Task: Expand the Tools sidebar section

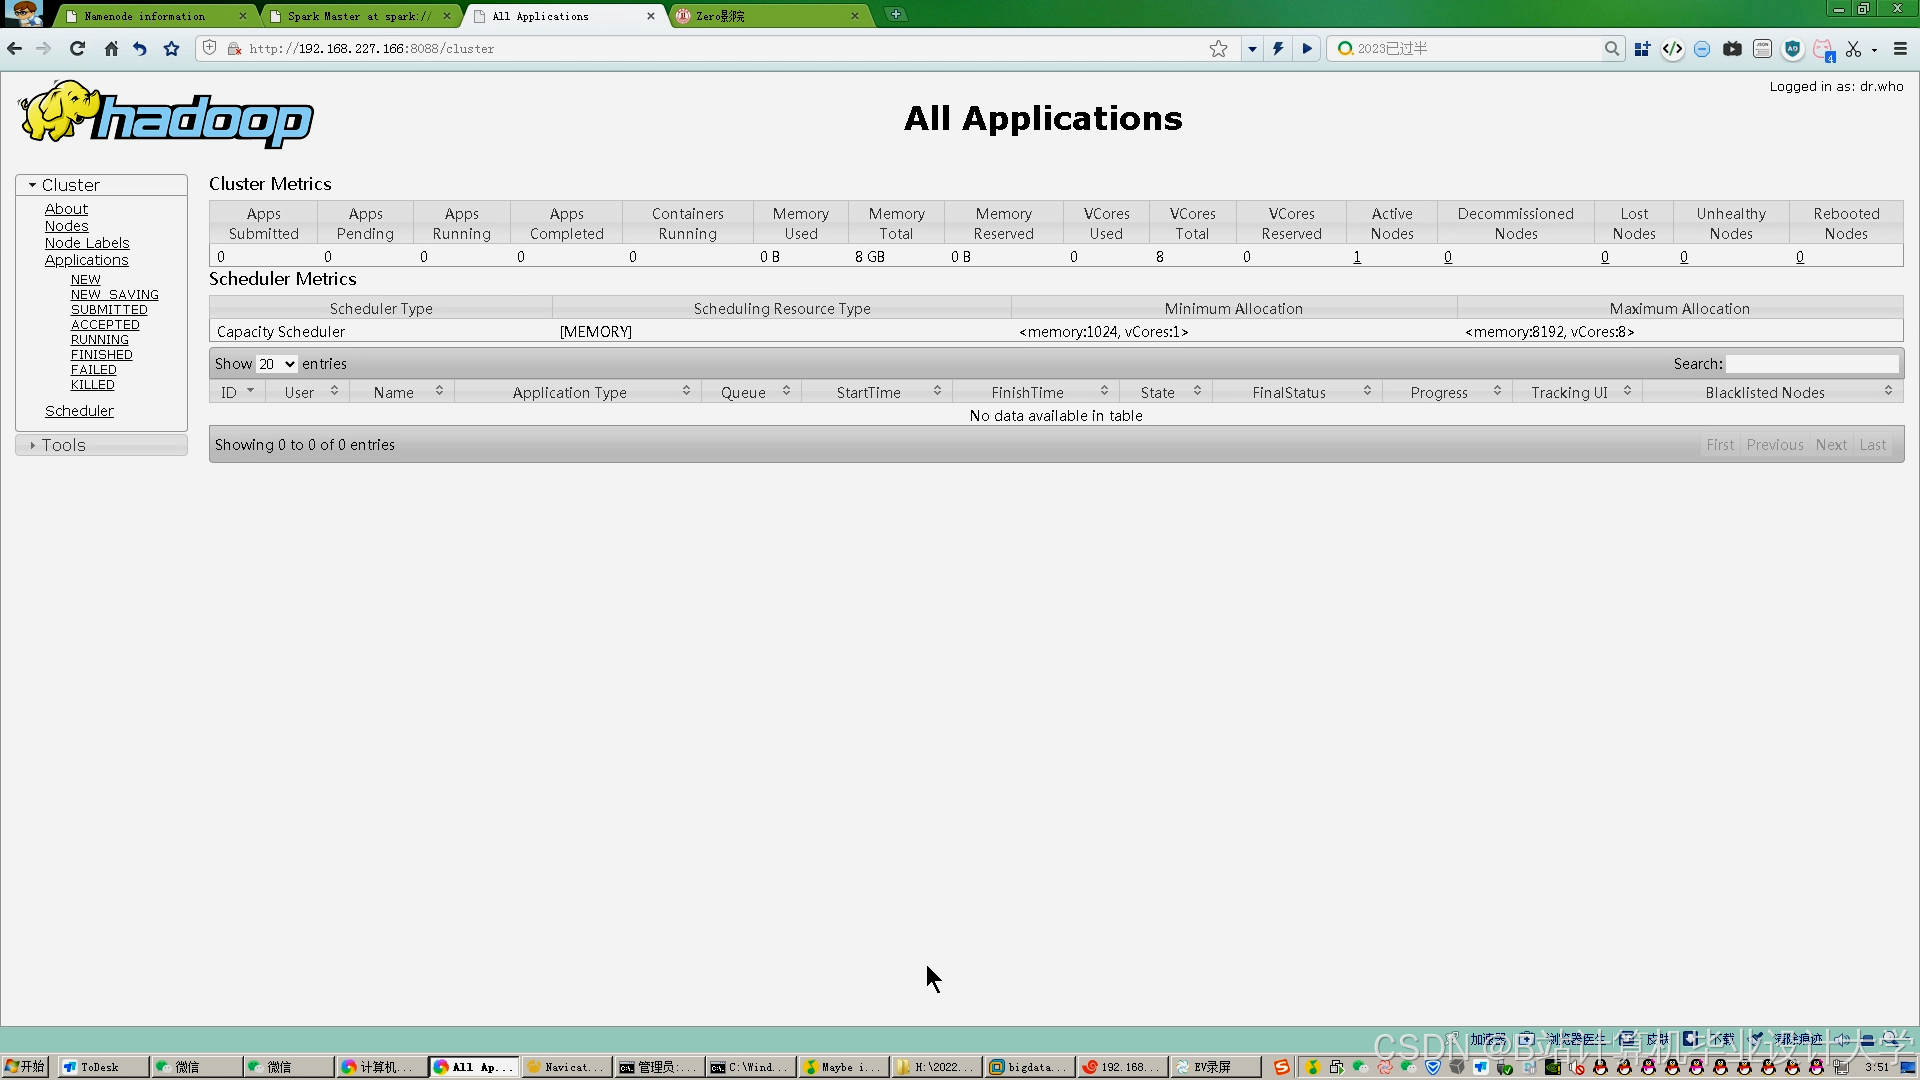Action: tap(63, 445)
